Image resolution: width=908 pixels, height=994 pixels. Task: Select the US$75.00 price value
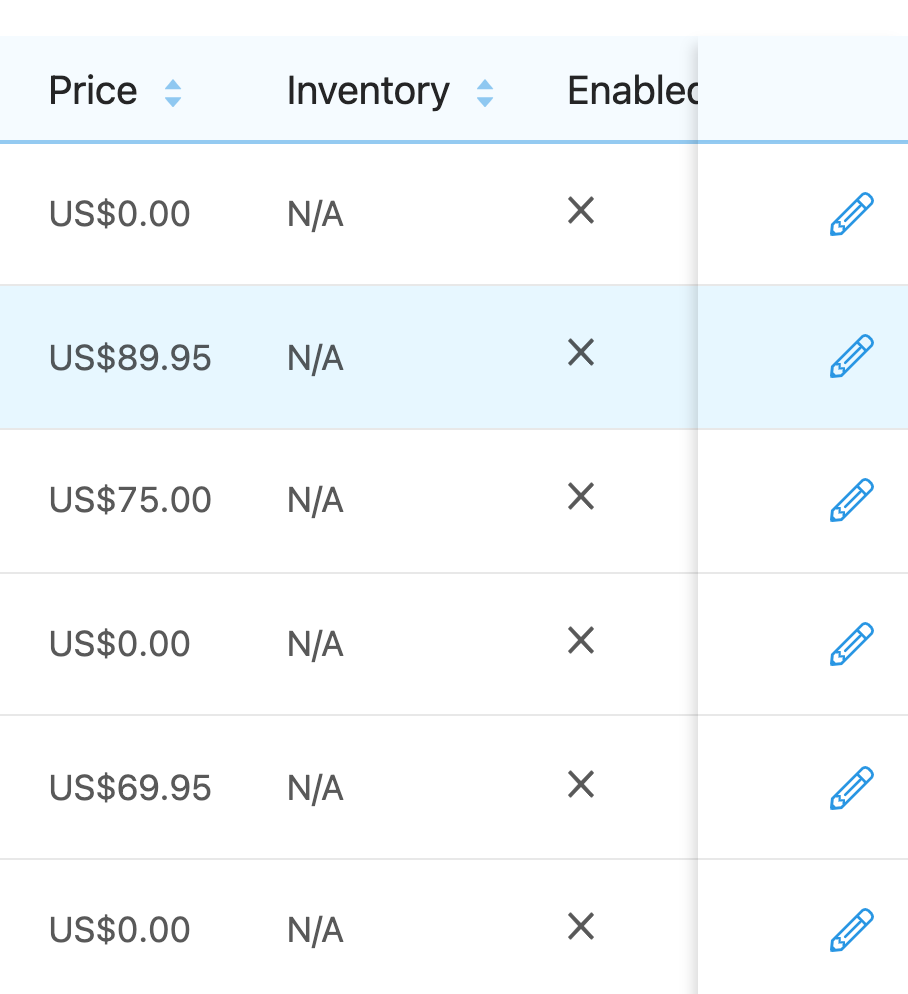tap(130, 500)
